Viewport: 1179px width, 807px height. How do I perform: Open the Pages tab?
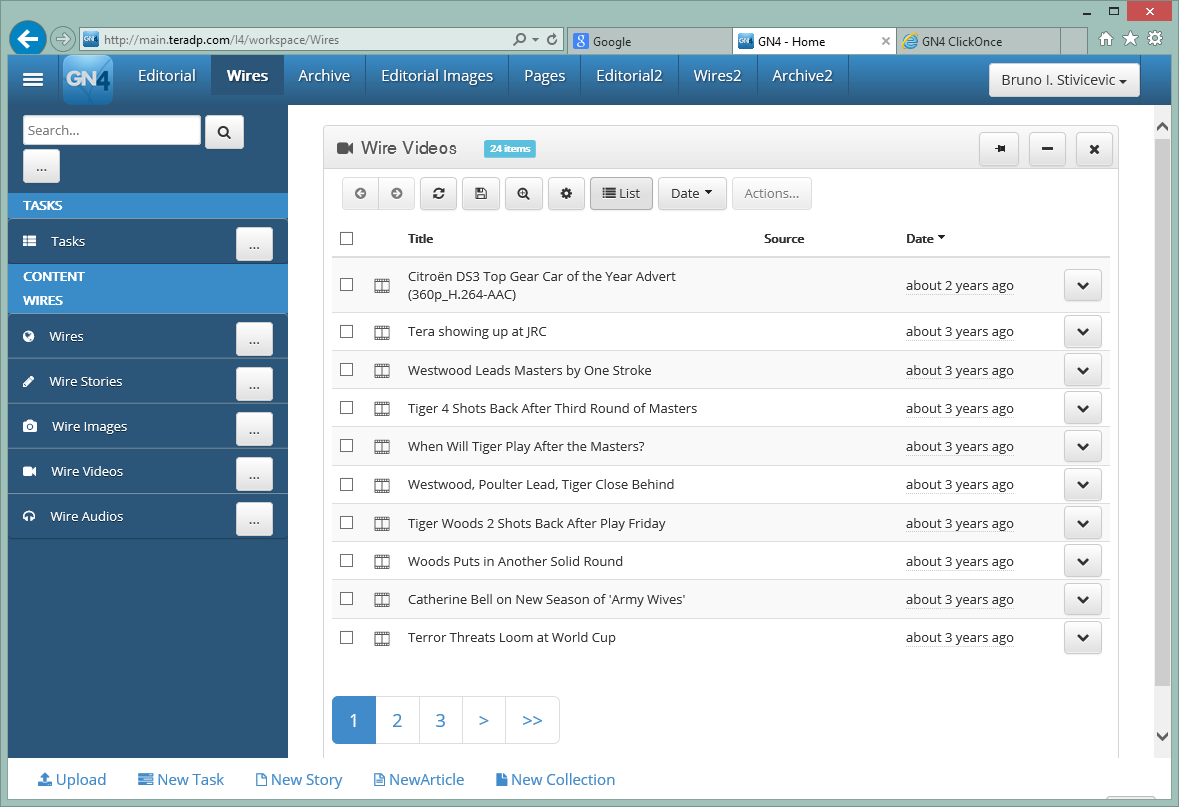544,76
